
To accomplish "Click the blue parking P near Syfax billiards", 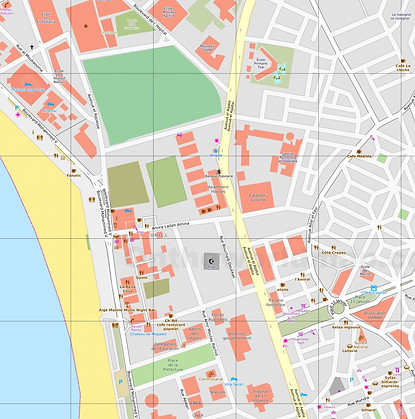I will click(352, 380).
